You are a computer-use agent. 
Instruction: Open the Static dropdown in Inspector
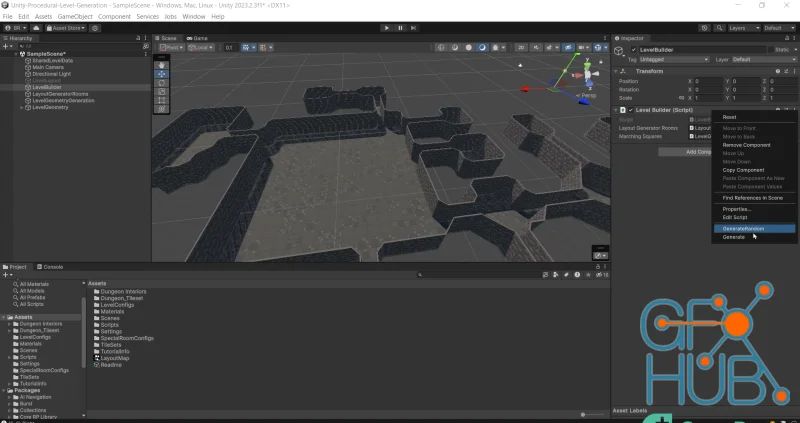point(794,50)
